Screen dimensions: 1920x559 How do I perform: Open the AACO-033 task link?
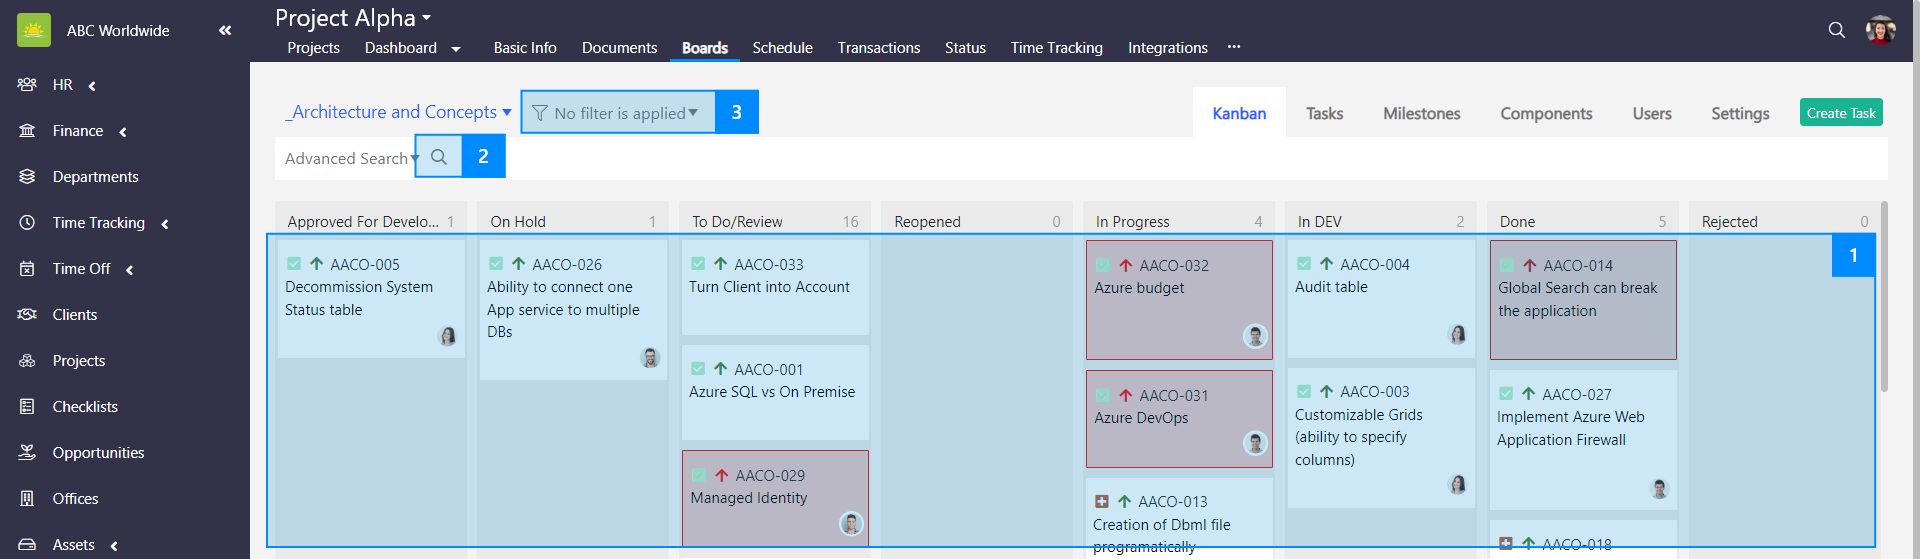pyautogui.click(x=768, y=265)
